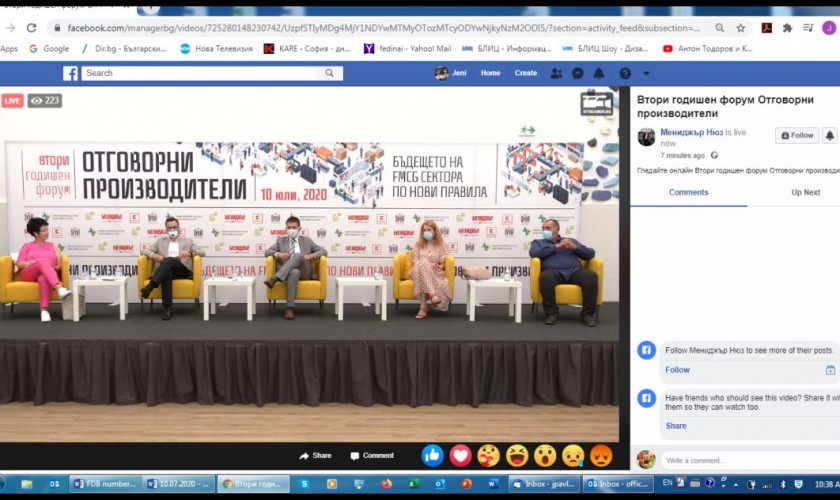Click Comment under the video
Screen dimensions: 840x500
(372, 456)
